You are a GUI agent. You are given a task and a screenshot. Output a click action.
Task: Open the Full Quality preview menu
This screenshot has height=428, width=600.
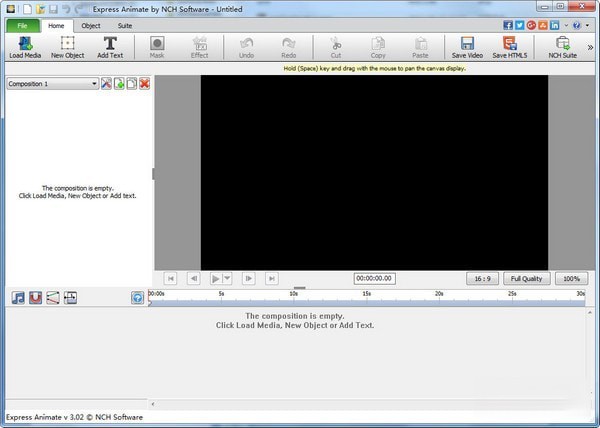527,278
